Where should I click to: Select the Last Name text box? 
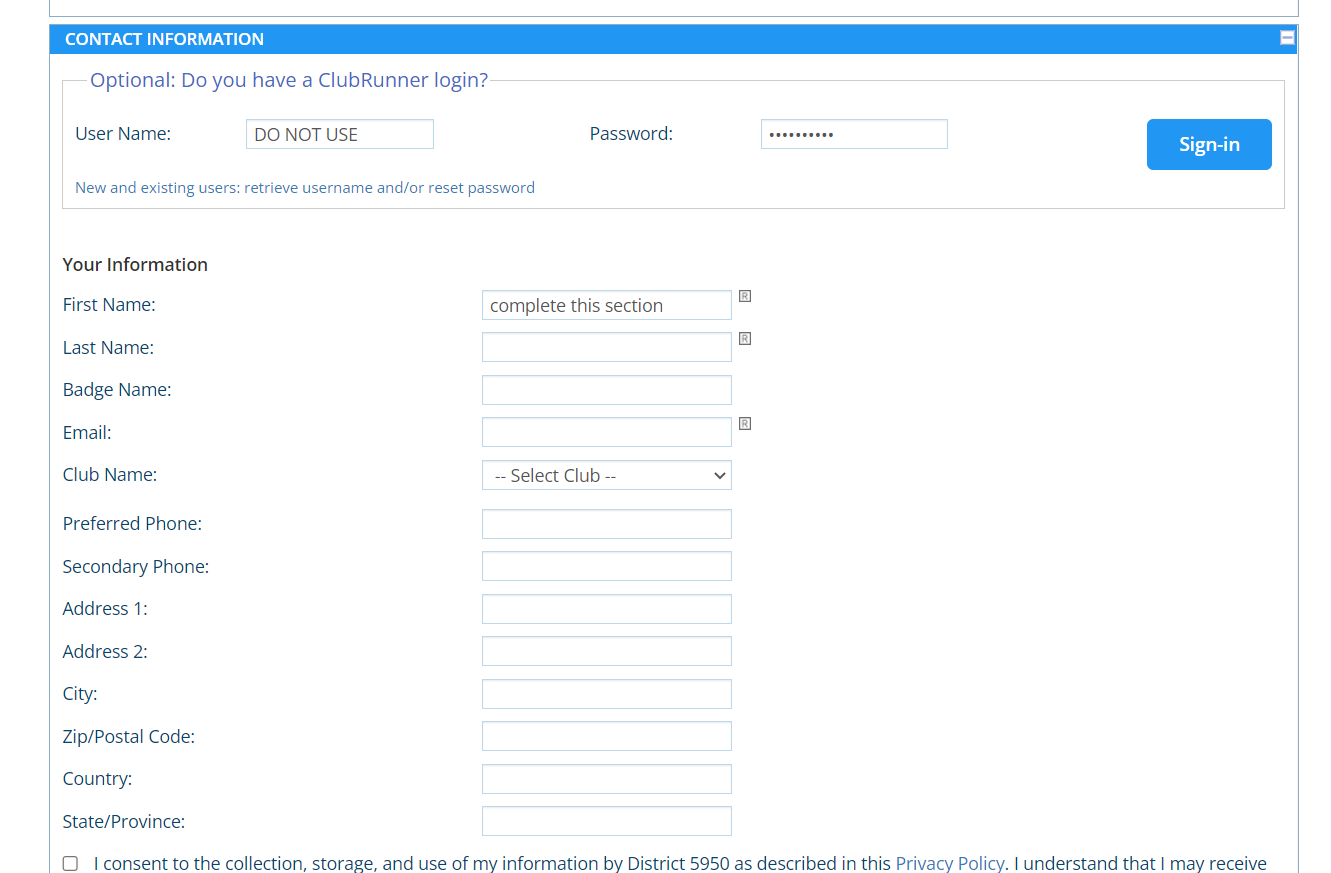[x=606, y=347]
